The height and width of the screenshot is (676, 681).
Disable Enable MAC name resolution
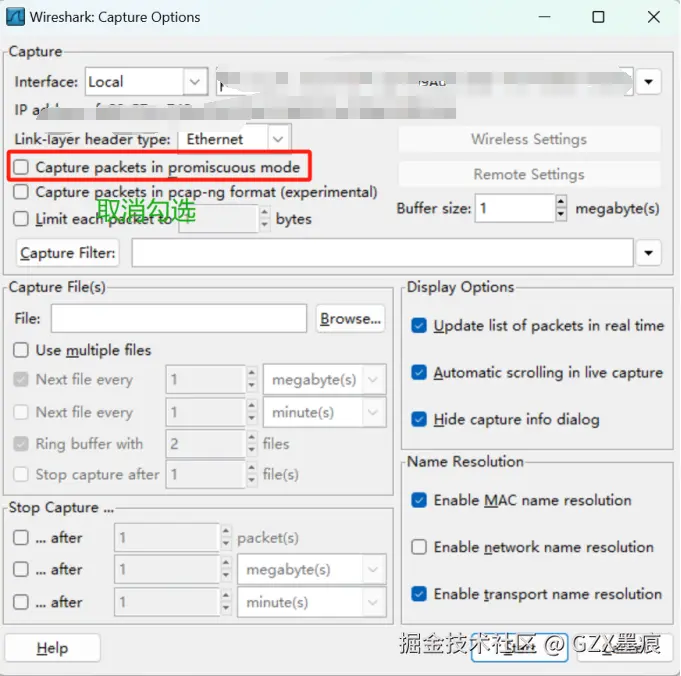(419, 500)
